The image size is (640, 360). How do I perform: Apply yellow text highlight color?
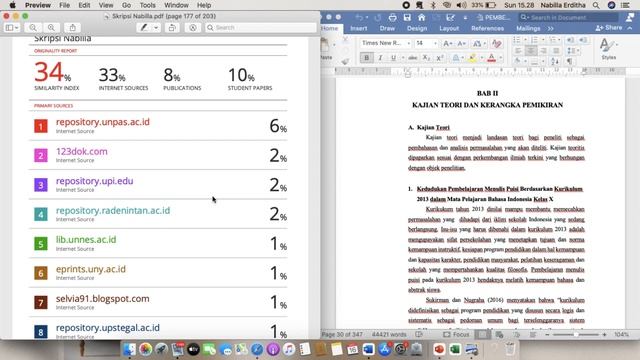point(473,58)
